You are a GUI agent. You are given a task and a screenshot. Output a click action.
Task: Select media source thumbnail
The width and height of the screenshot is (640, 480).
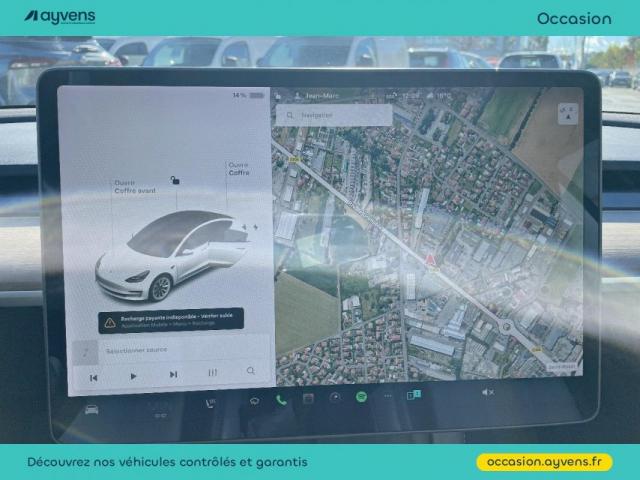[x=85, y=353]
